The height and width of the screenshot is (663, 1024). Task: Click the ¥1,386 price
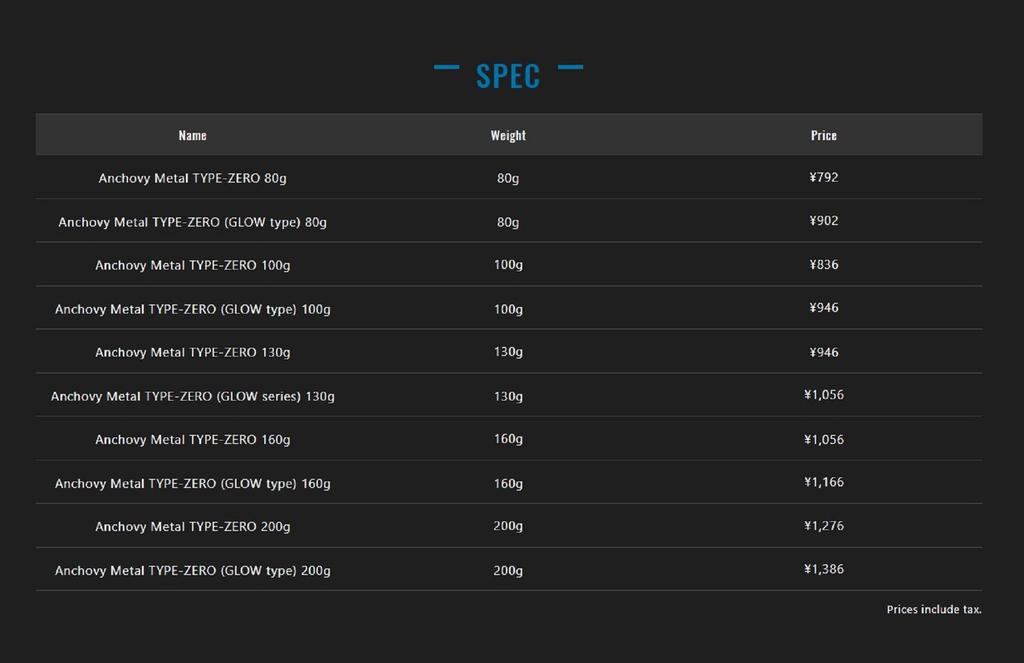(x=823, y=569)
